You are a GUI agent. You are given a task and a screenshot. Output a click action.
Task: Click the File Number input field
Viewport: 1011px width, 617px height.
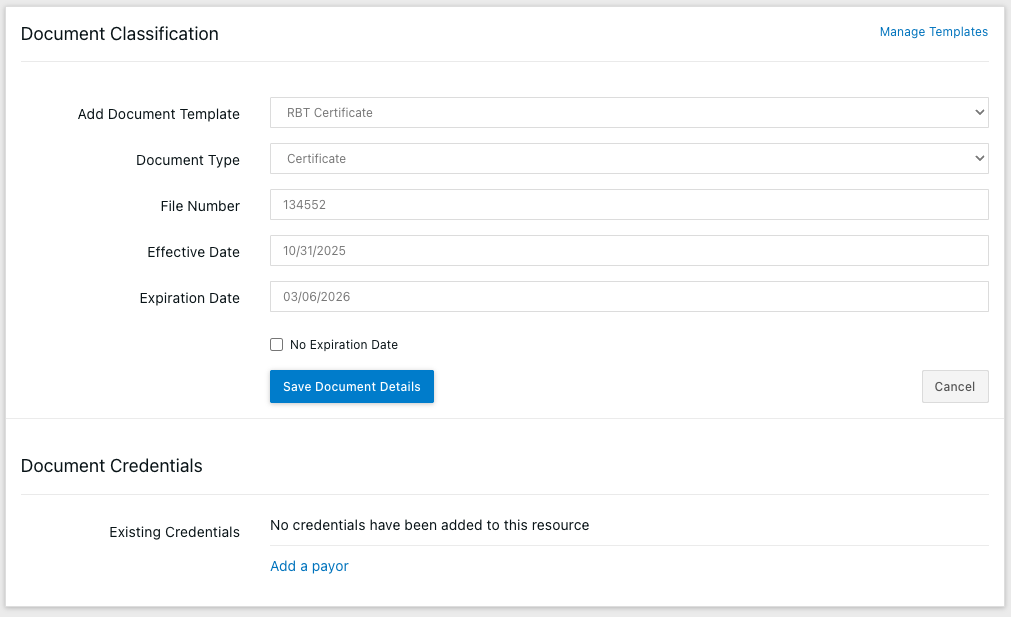629,204
